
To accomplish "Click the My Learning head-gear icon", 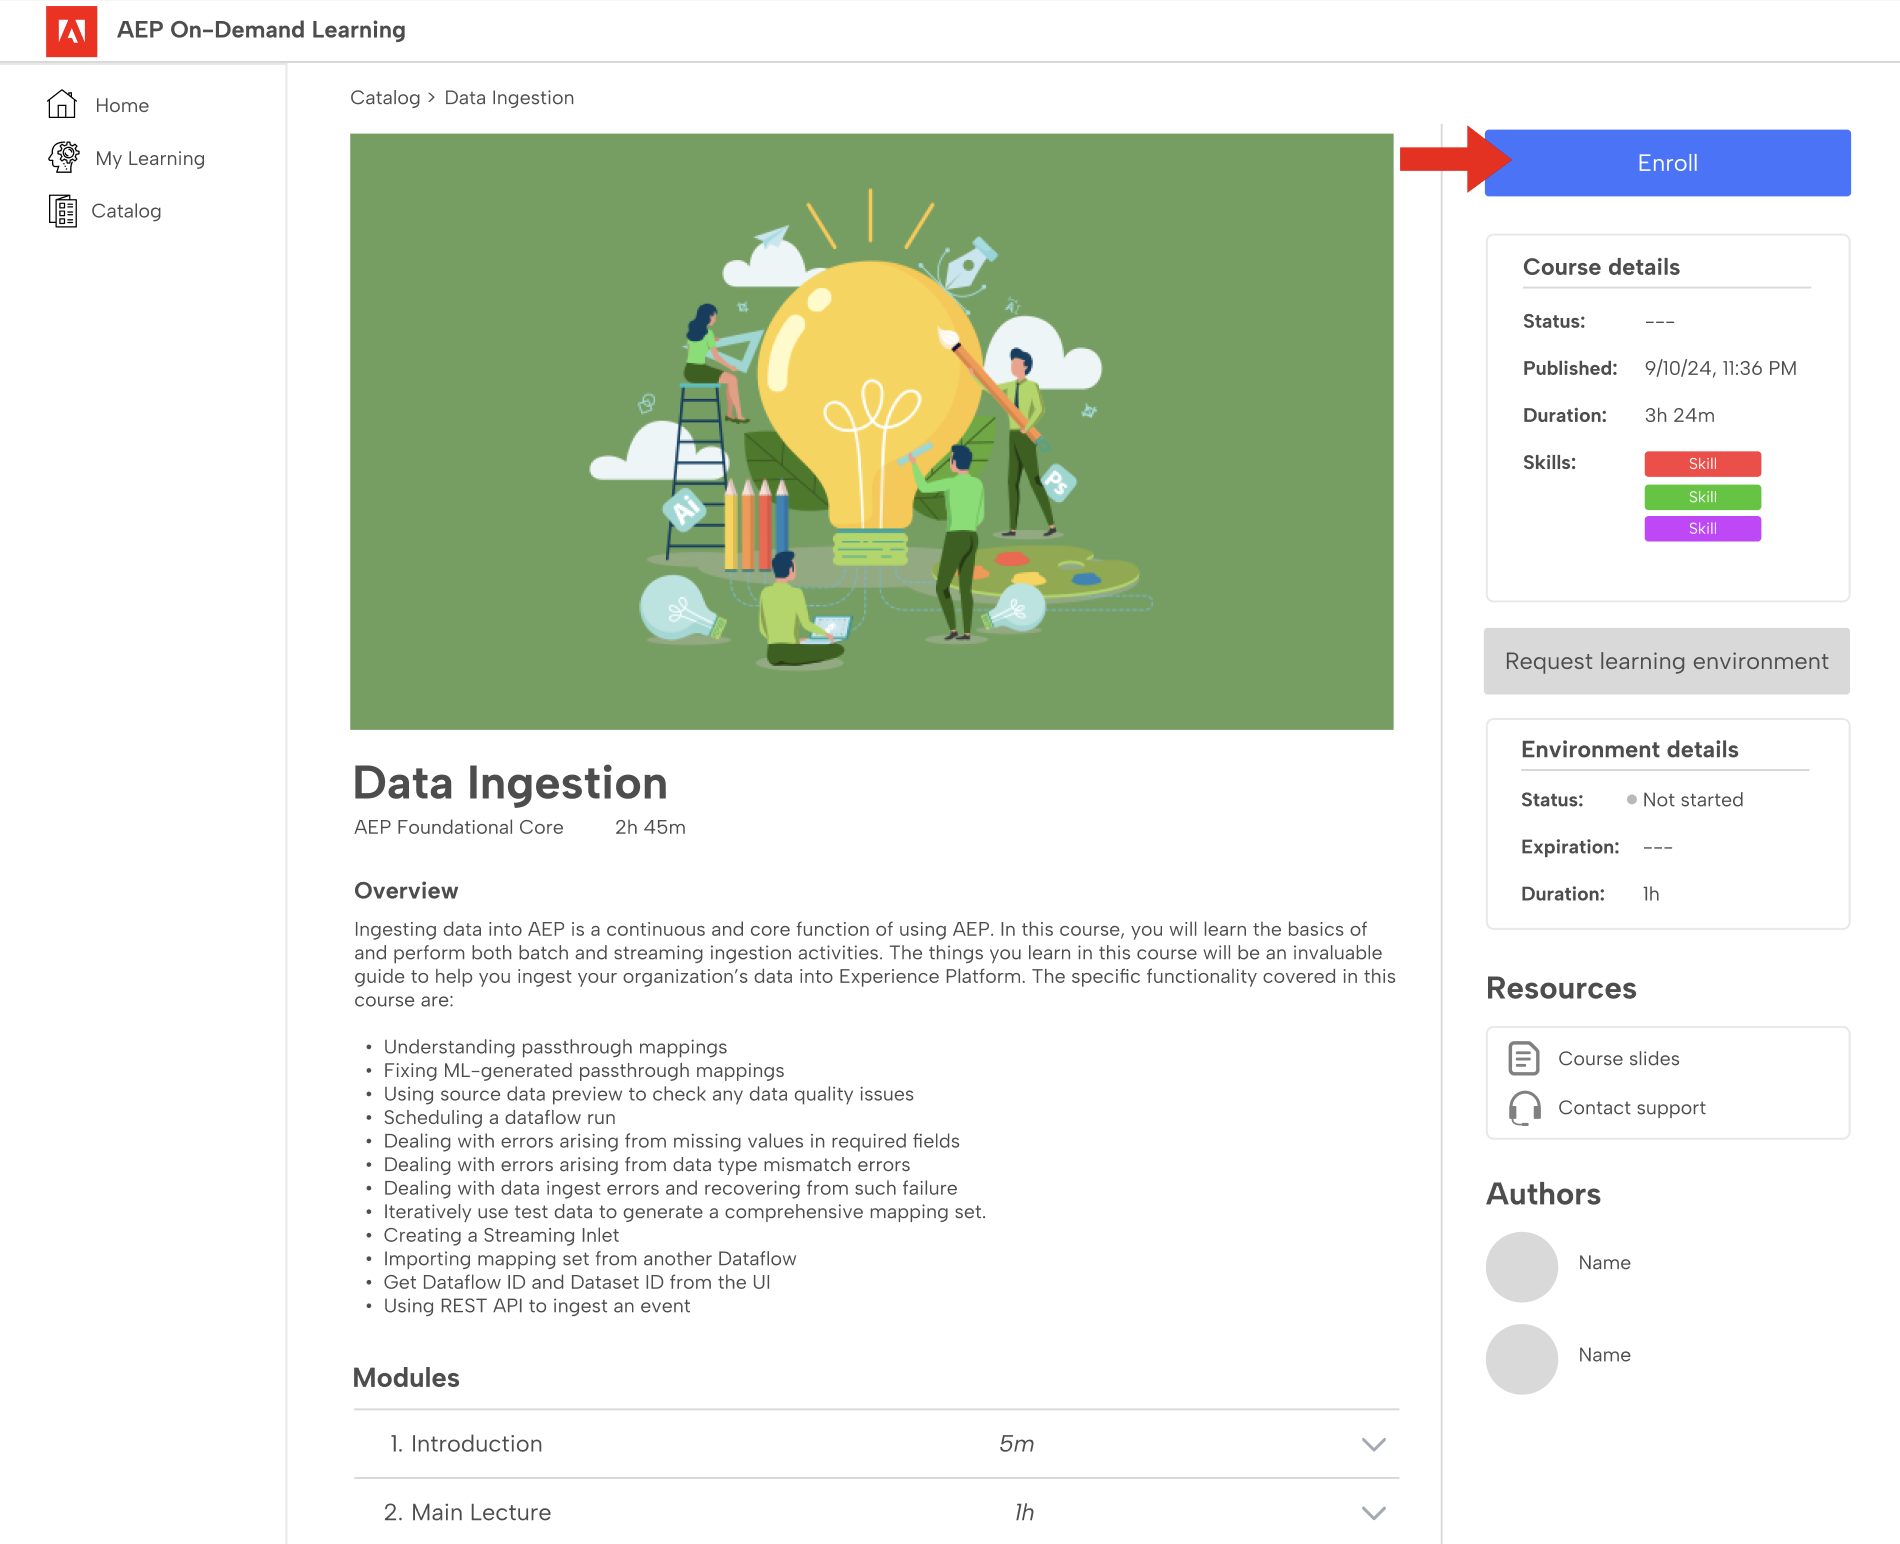I will [x=64, y=157].
